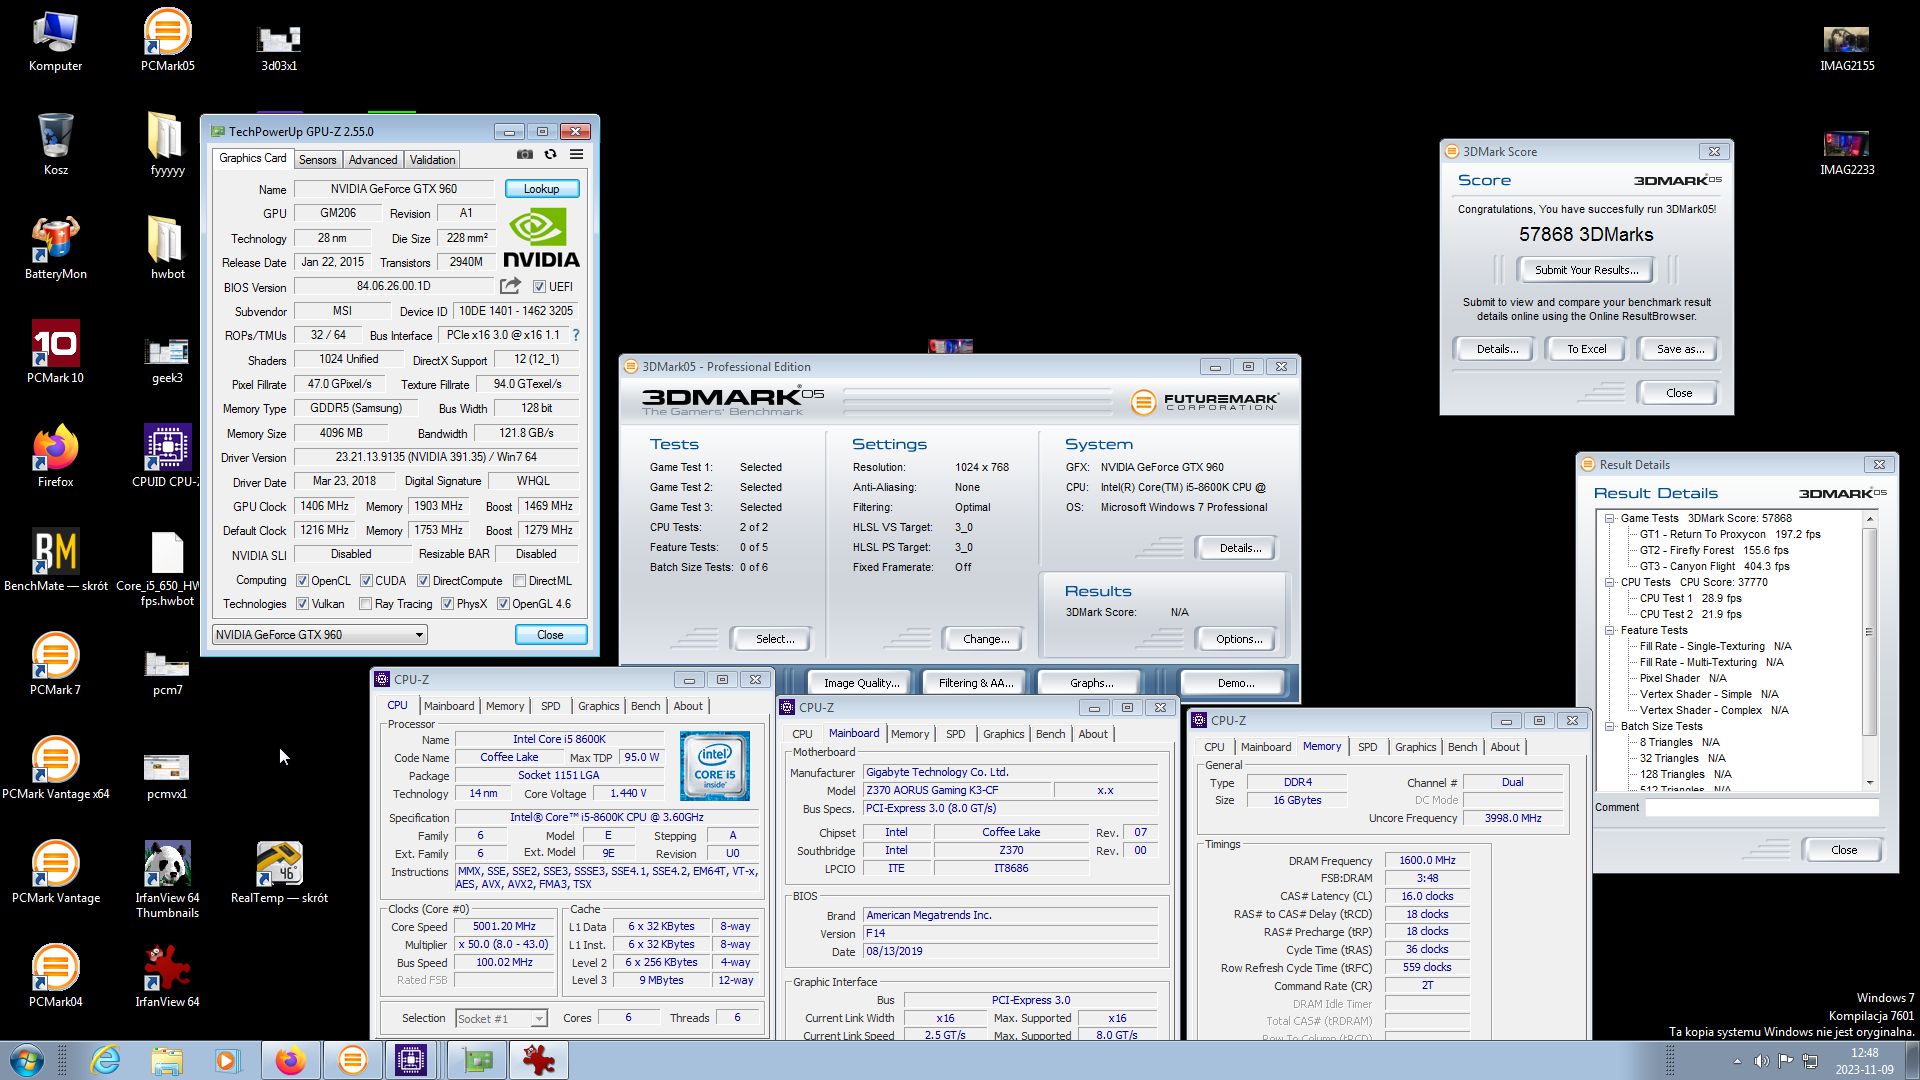Toggle the UEFI checkbox in GPU-Z
Image resolution: width=1920 pixels, height=1080 pixels.
[540, 287]
